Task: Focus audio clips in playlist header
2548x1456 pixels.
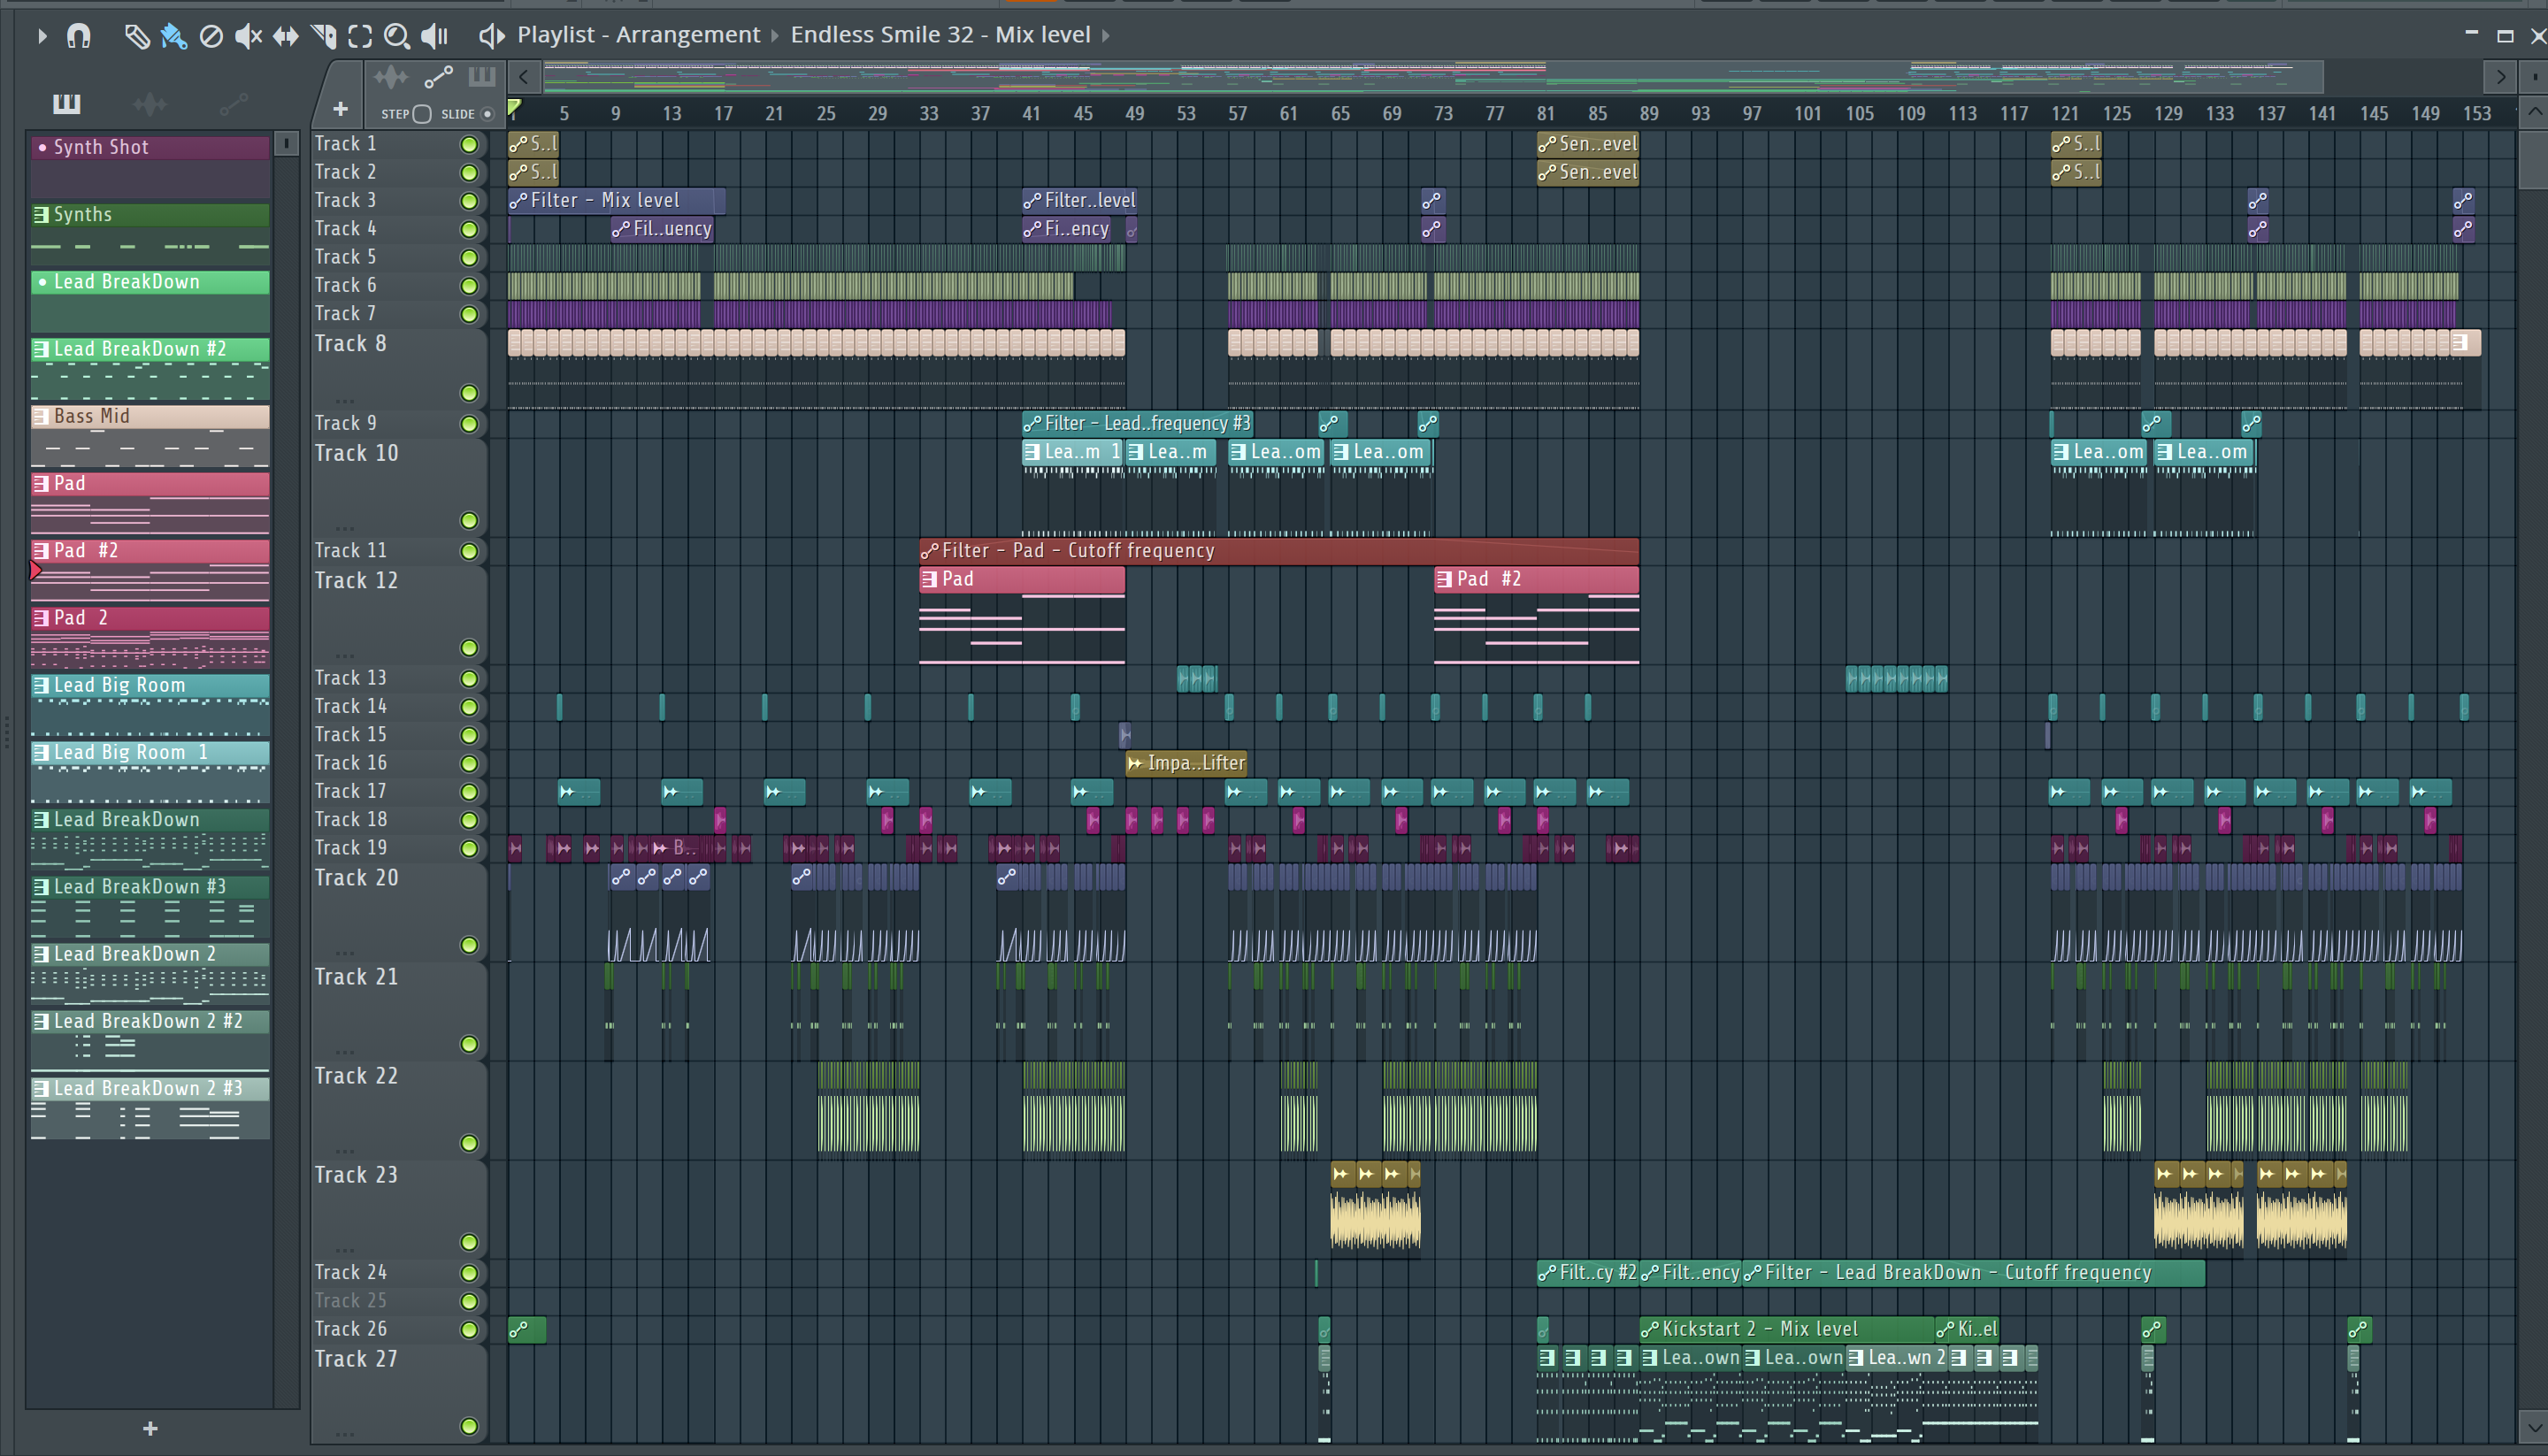Action: [391, 77]
